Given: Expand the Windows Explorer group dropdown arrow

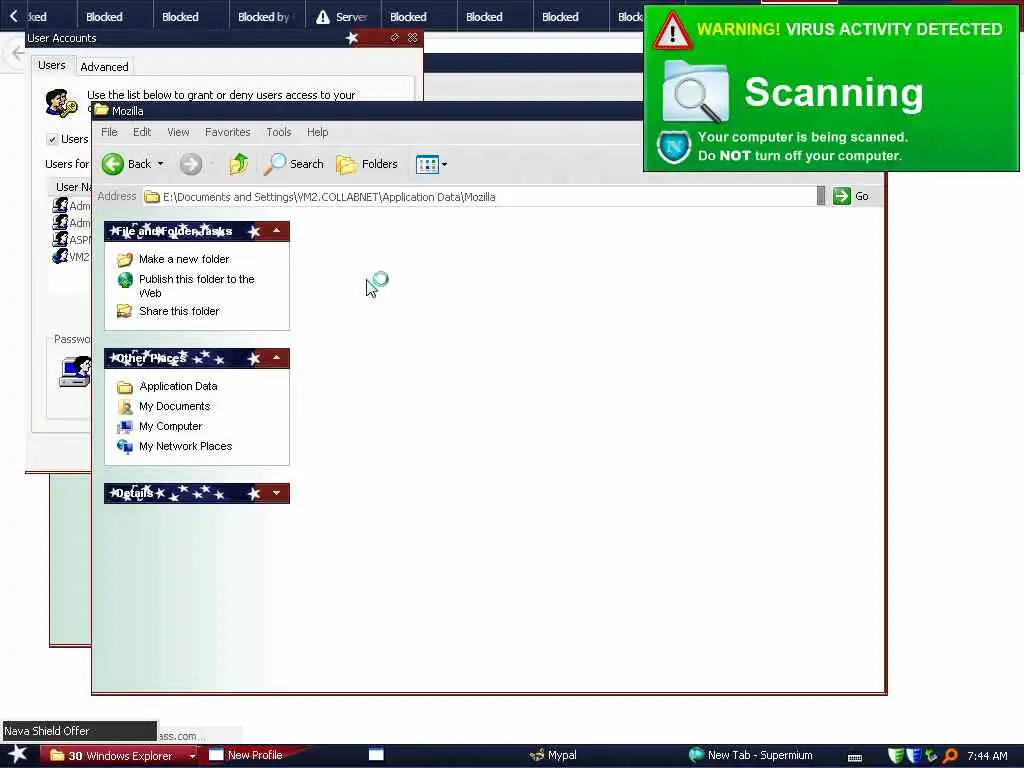Looking at the screenshot, I should [x=192, y=756].
